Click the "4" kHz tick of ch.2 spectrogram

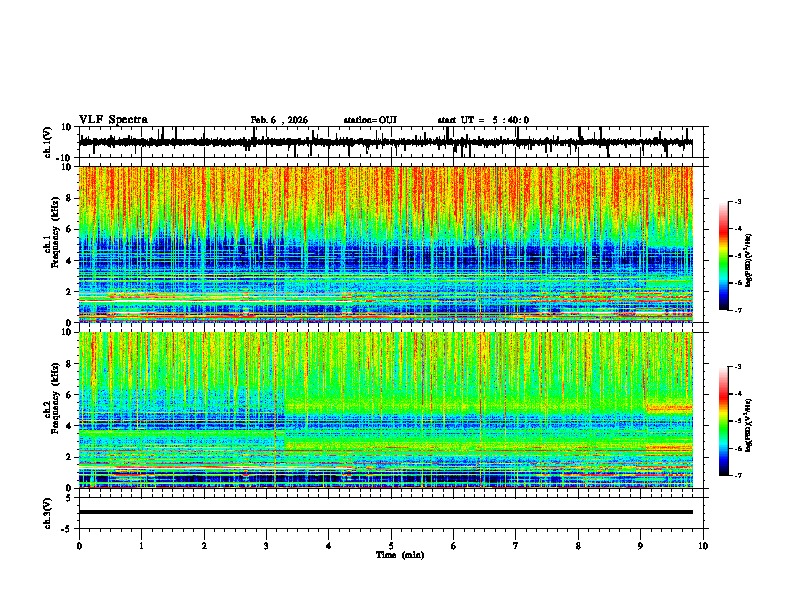69,426
